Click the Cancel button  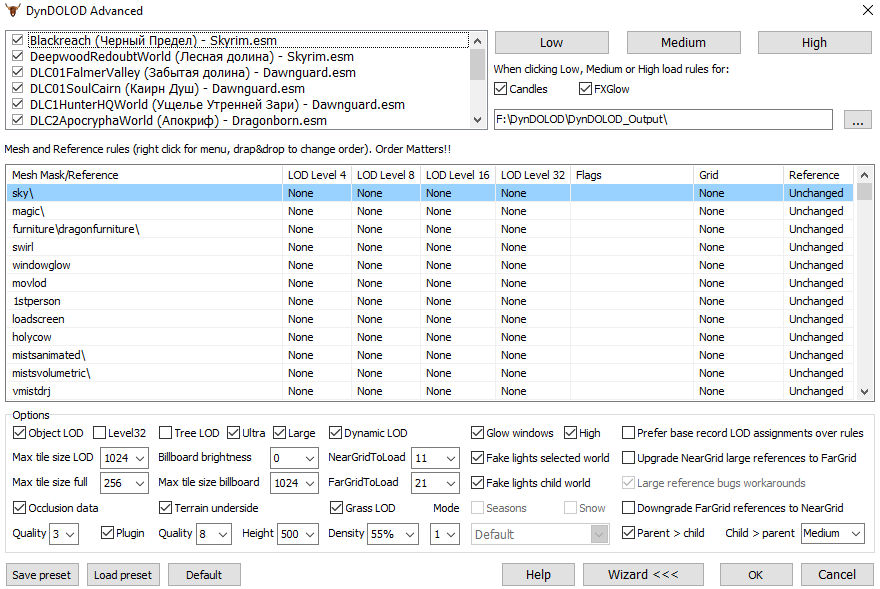(x=837, y=575)
